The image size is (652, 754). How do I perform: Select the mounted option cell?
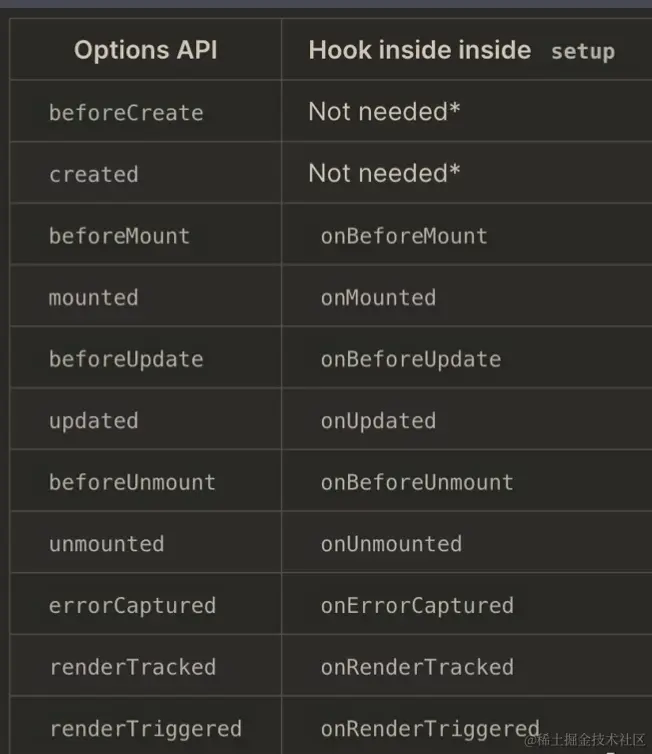(94, 298)
